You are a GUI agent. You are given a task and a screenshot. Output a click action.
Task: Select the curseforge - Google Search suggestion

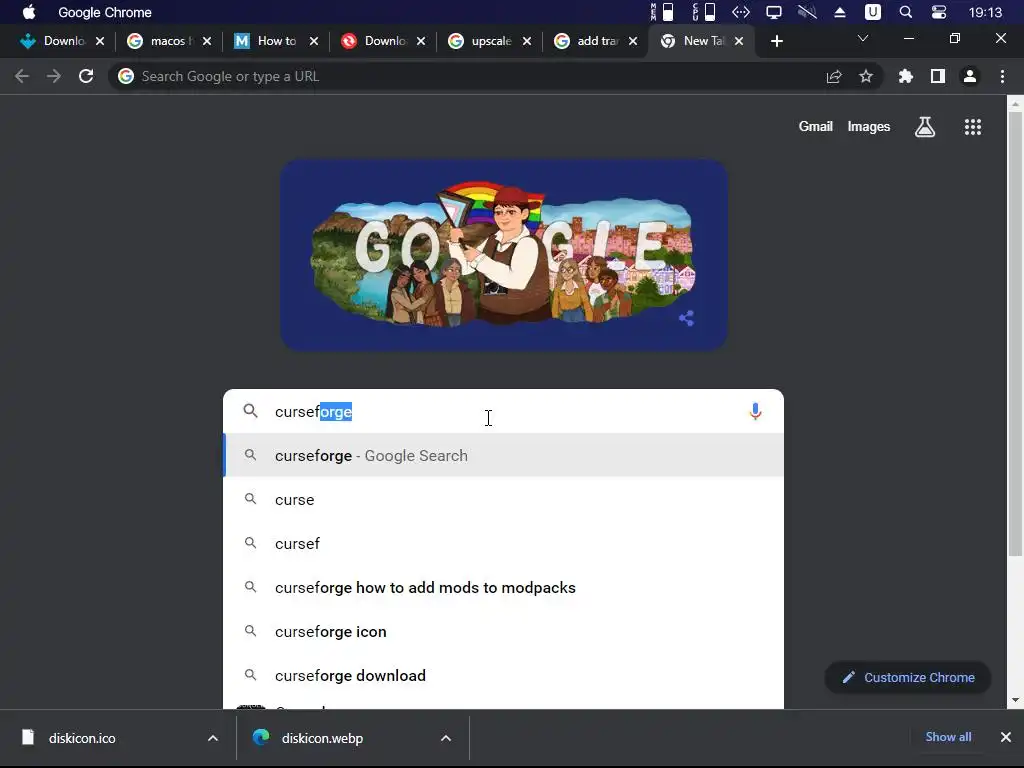pyautogui.click(x=504, y=456)
